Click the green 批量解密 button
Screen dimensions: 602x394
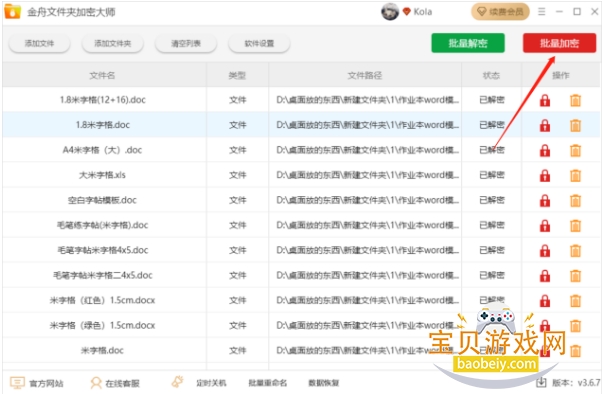468,43
